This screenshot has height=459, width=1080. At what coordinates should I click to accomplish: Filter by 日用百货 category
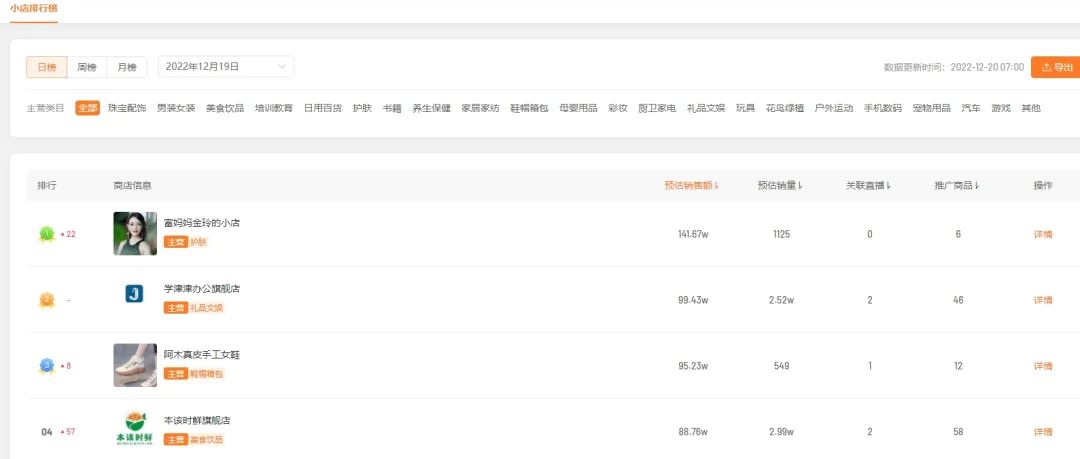pos(323,108)
